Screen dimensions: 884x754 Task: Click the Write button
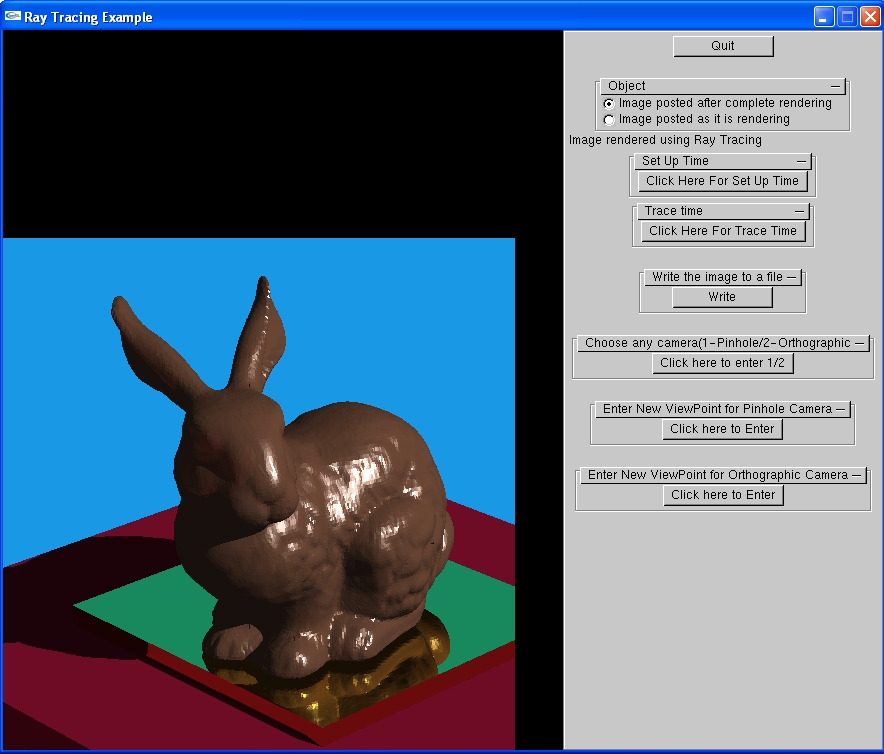tap(722, 297)
